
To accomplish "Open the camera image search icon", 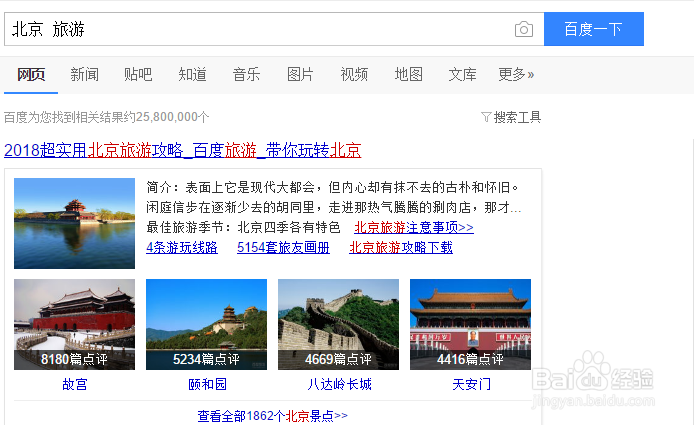I will click(524, 30).
